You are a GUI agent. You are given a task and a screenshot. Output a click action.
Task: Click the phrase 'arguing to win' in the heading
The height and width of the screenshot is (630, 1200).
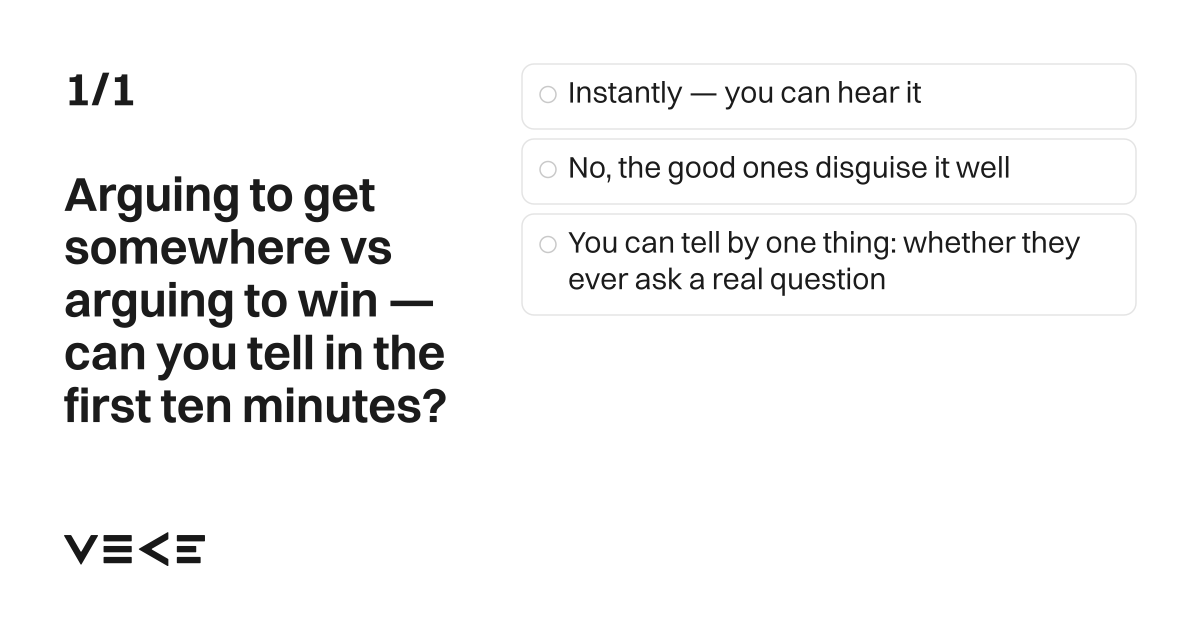(x=221, y=301)
